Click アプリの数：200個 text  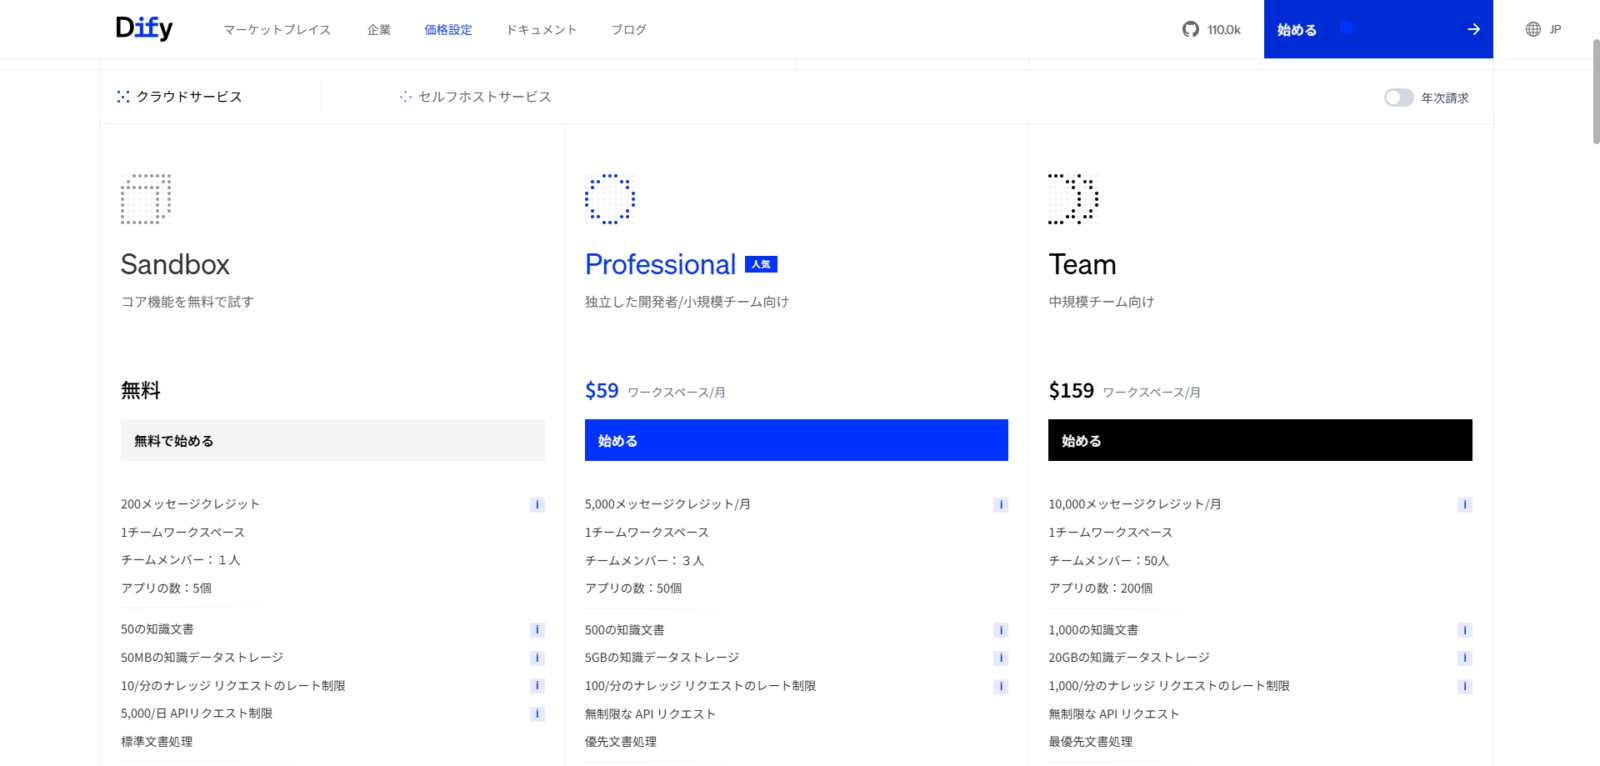(1100, 589)
